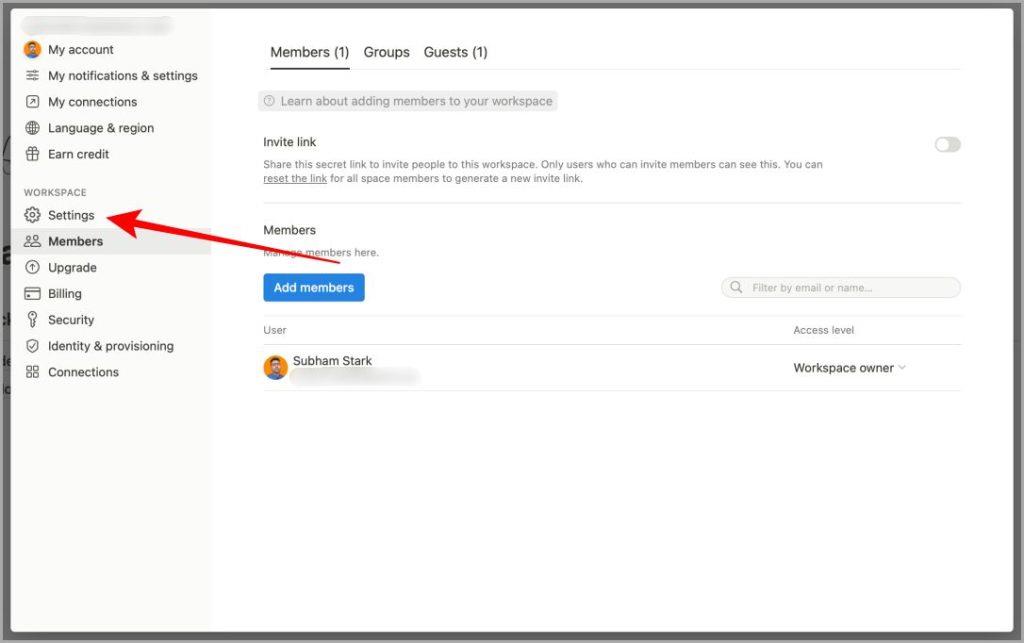Open Identity & provisioning section

pos(111,346)
